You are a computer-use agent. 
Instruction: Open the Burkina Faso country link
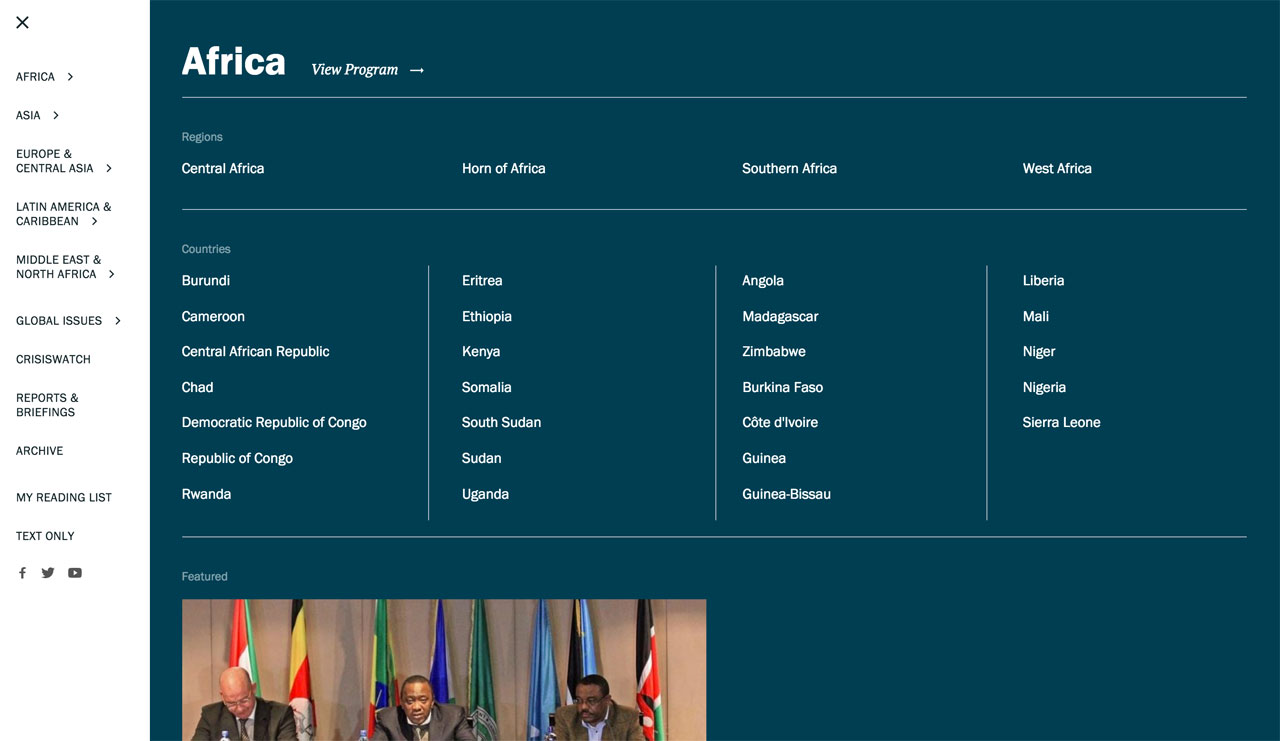[783, 387]
